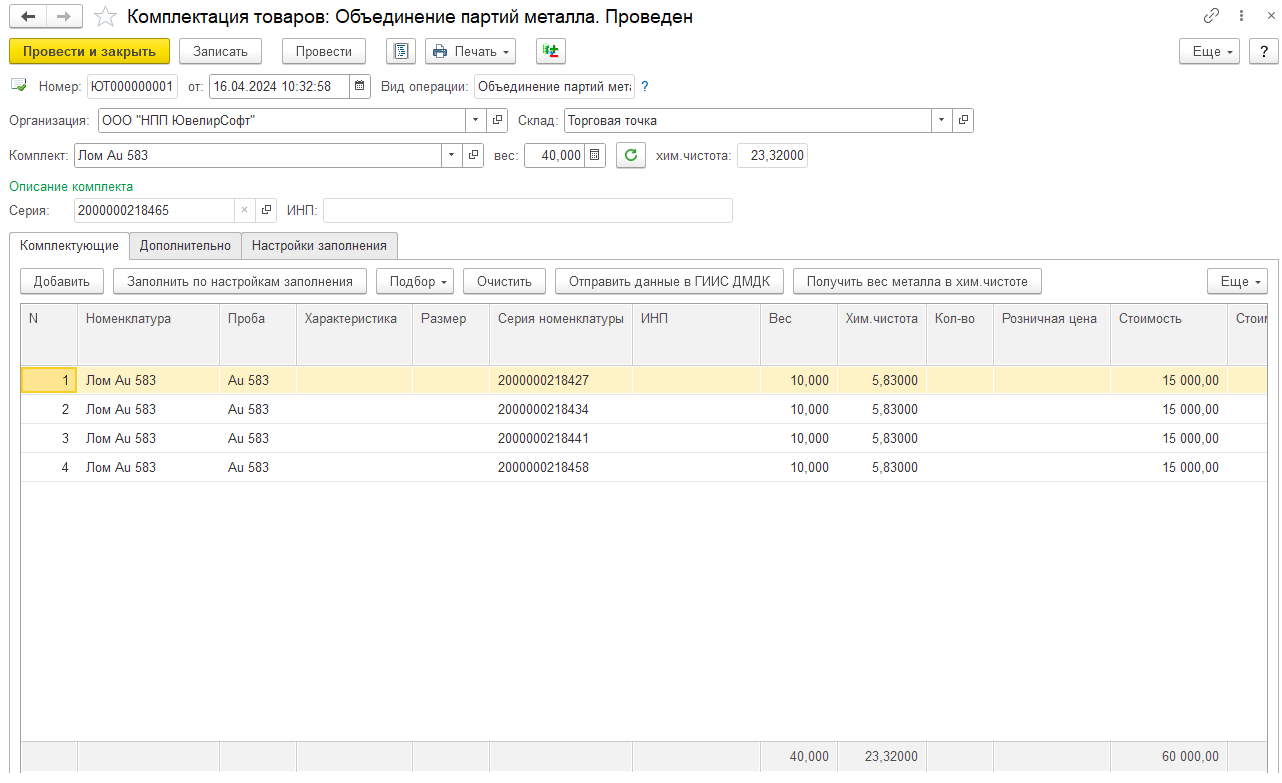Open Комплект record with the open-form icon
The width and height of the screenshot is (1282, 783).
pyautogui.click(x=473, y=156)
